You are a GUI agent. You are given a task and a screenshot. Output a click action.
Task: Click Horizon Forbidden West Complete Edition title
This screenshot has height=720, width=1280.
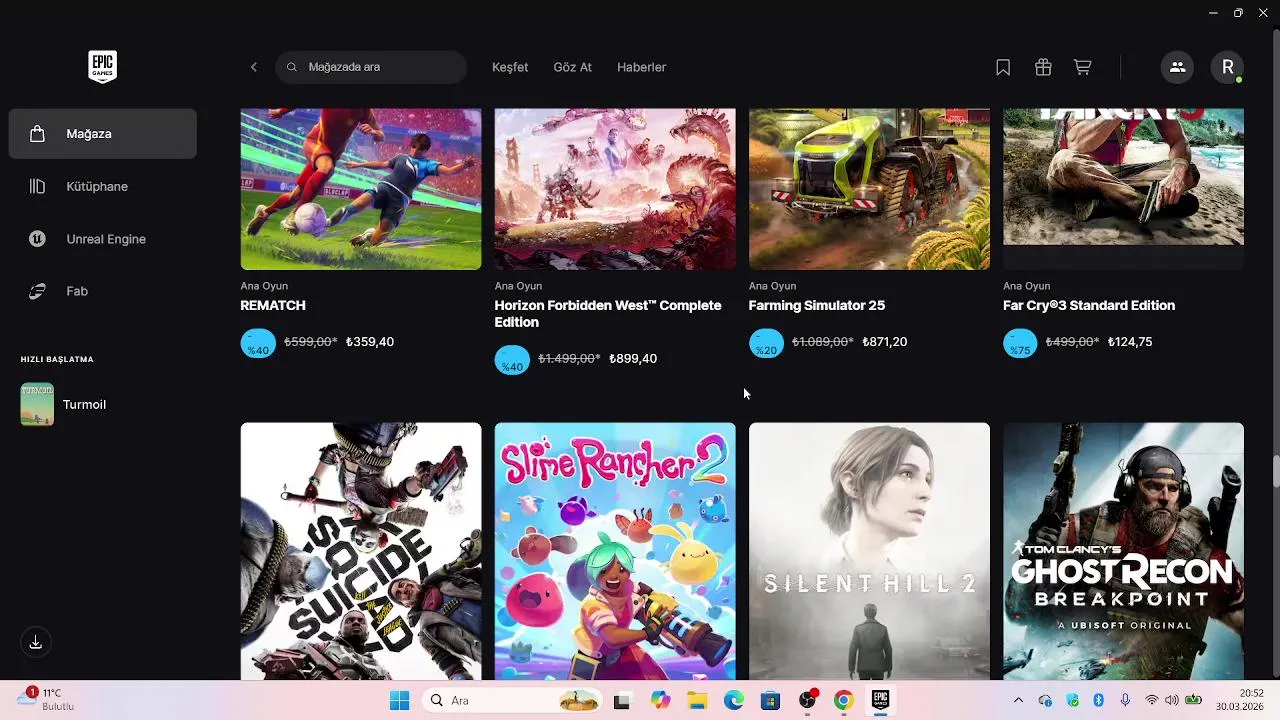[x=608, y=314]
